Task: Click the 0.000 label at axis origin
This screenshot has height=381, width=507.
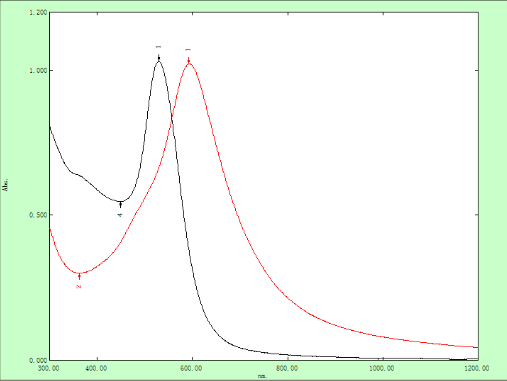Action: tap(38, 360)
